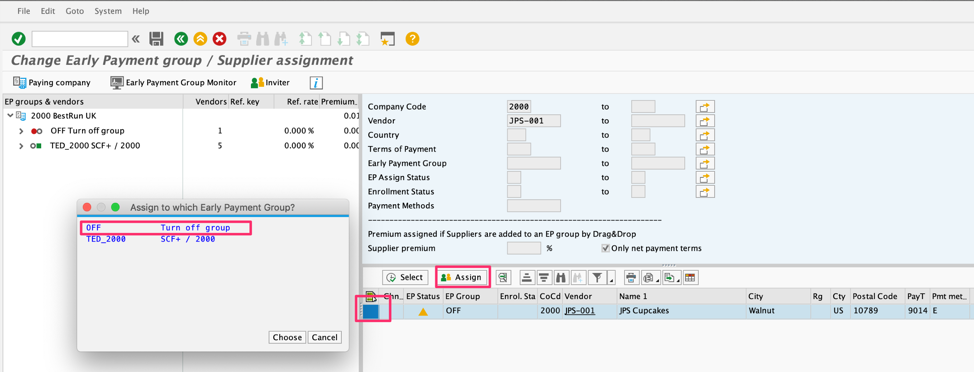Click the Sort ascending icon in the table toolbar
The height and width of the screenshot is (372, 974).
[x=527, y=278]
